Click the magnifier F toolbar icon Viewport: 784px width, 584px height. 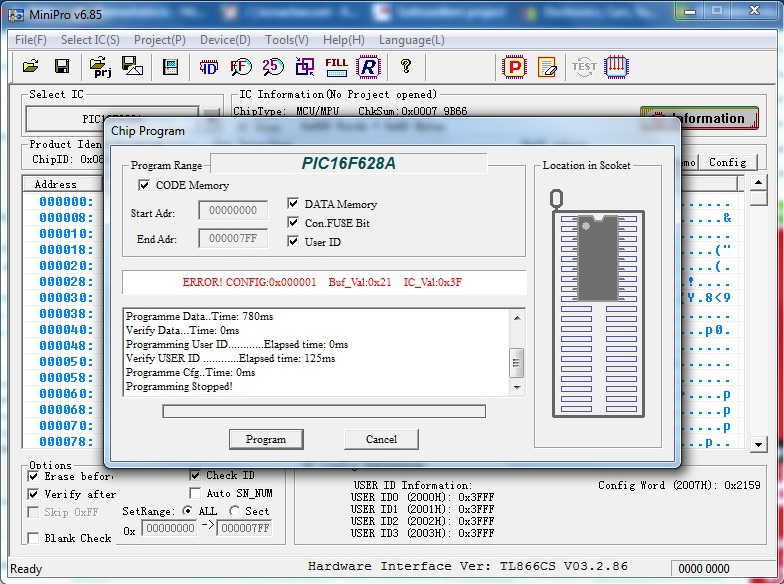[x=241, y=66]
